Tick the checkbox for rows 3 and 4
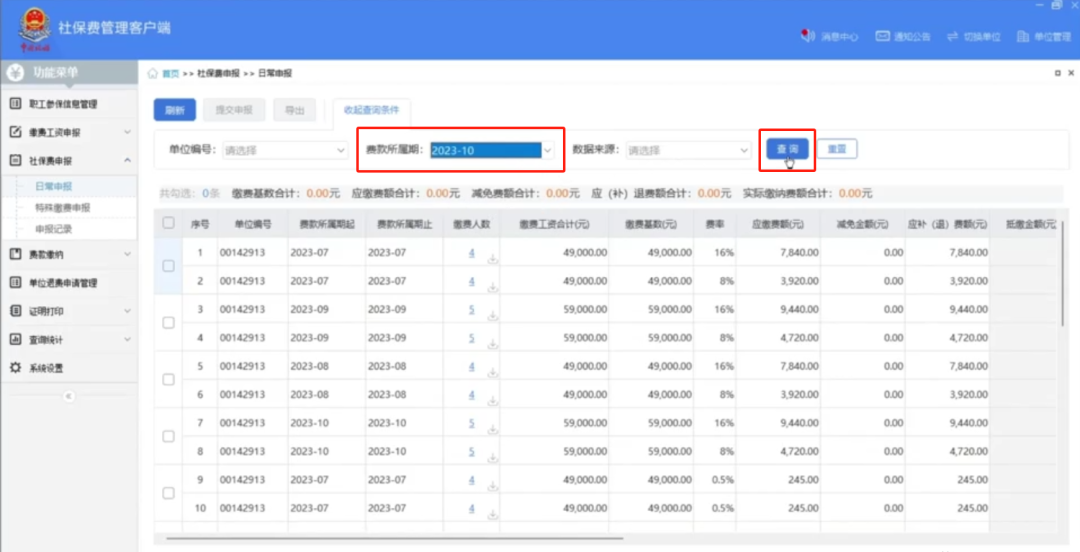The height and width of the screenshot is (552, 1080). click(x=168, y=323)
